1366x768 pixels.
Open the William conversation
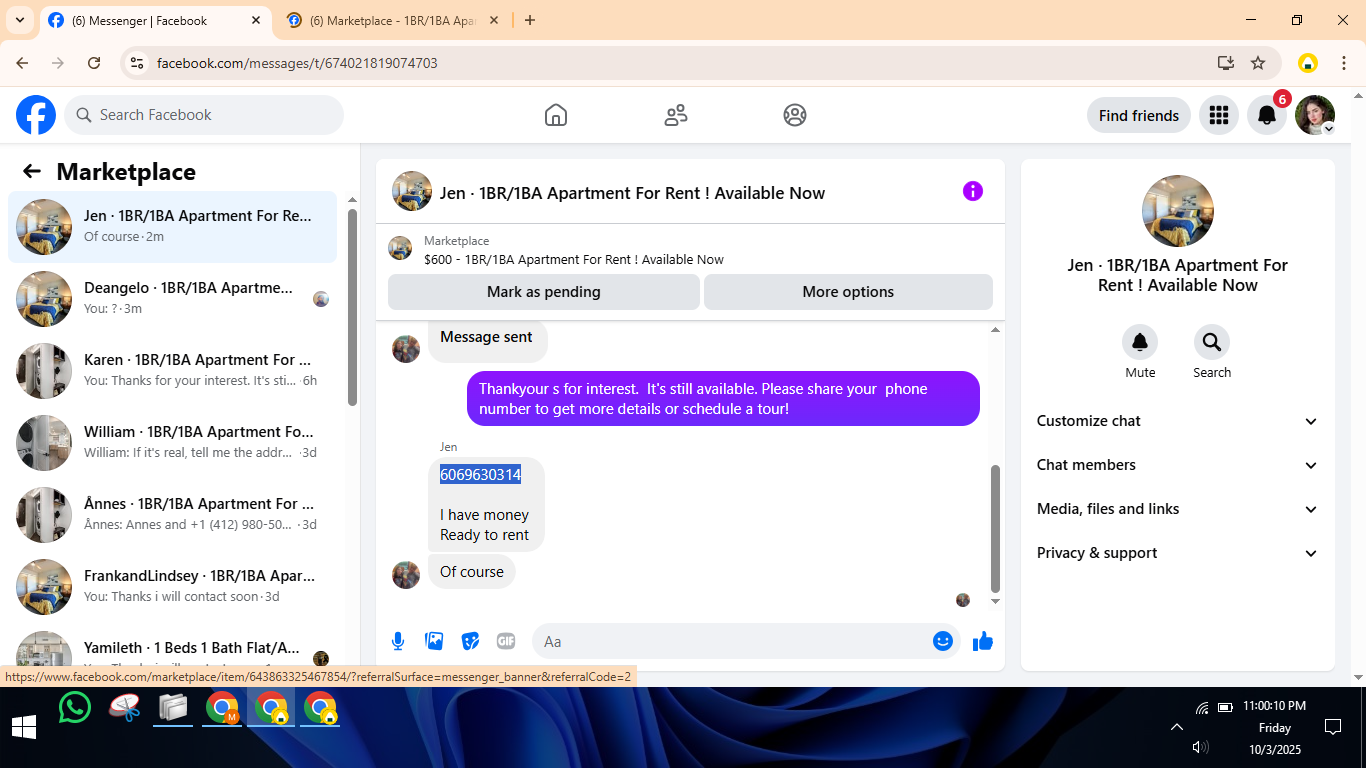[173, 443]
